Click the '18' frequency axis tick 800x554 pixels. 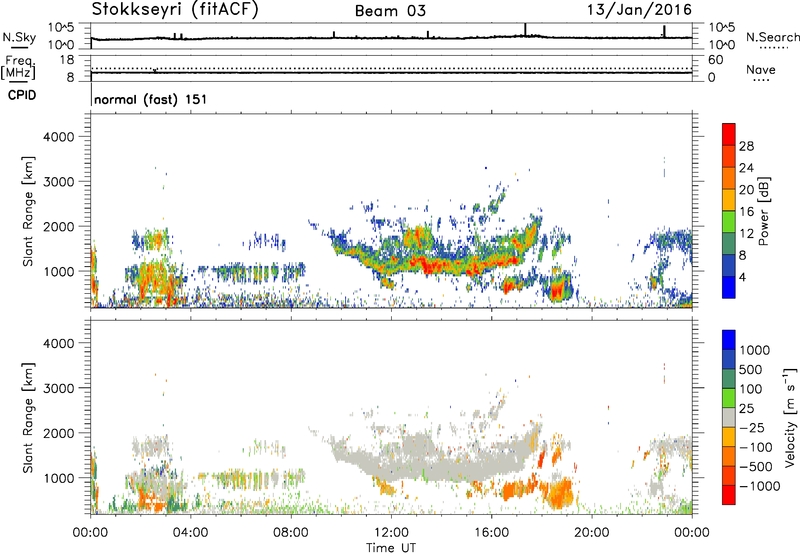[x=67, y=60]
